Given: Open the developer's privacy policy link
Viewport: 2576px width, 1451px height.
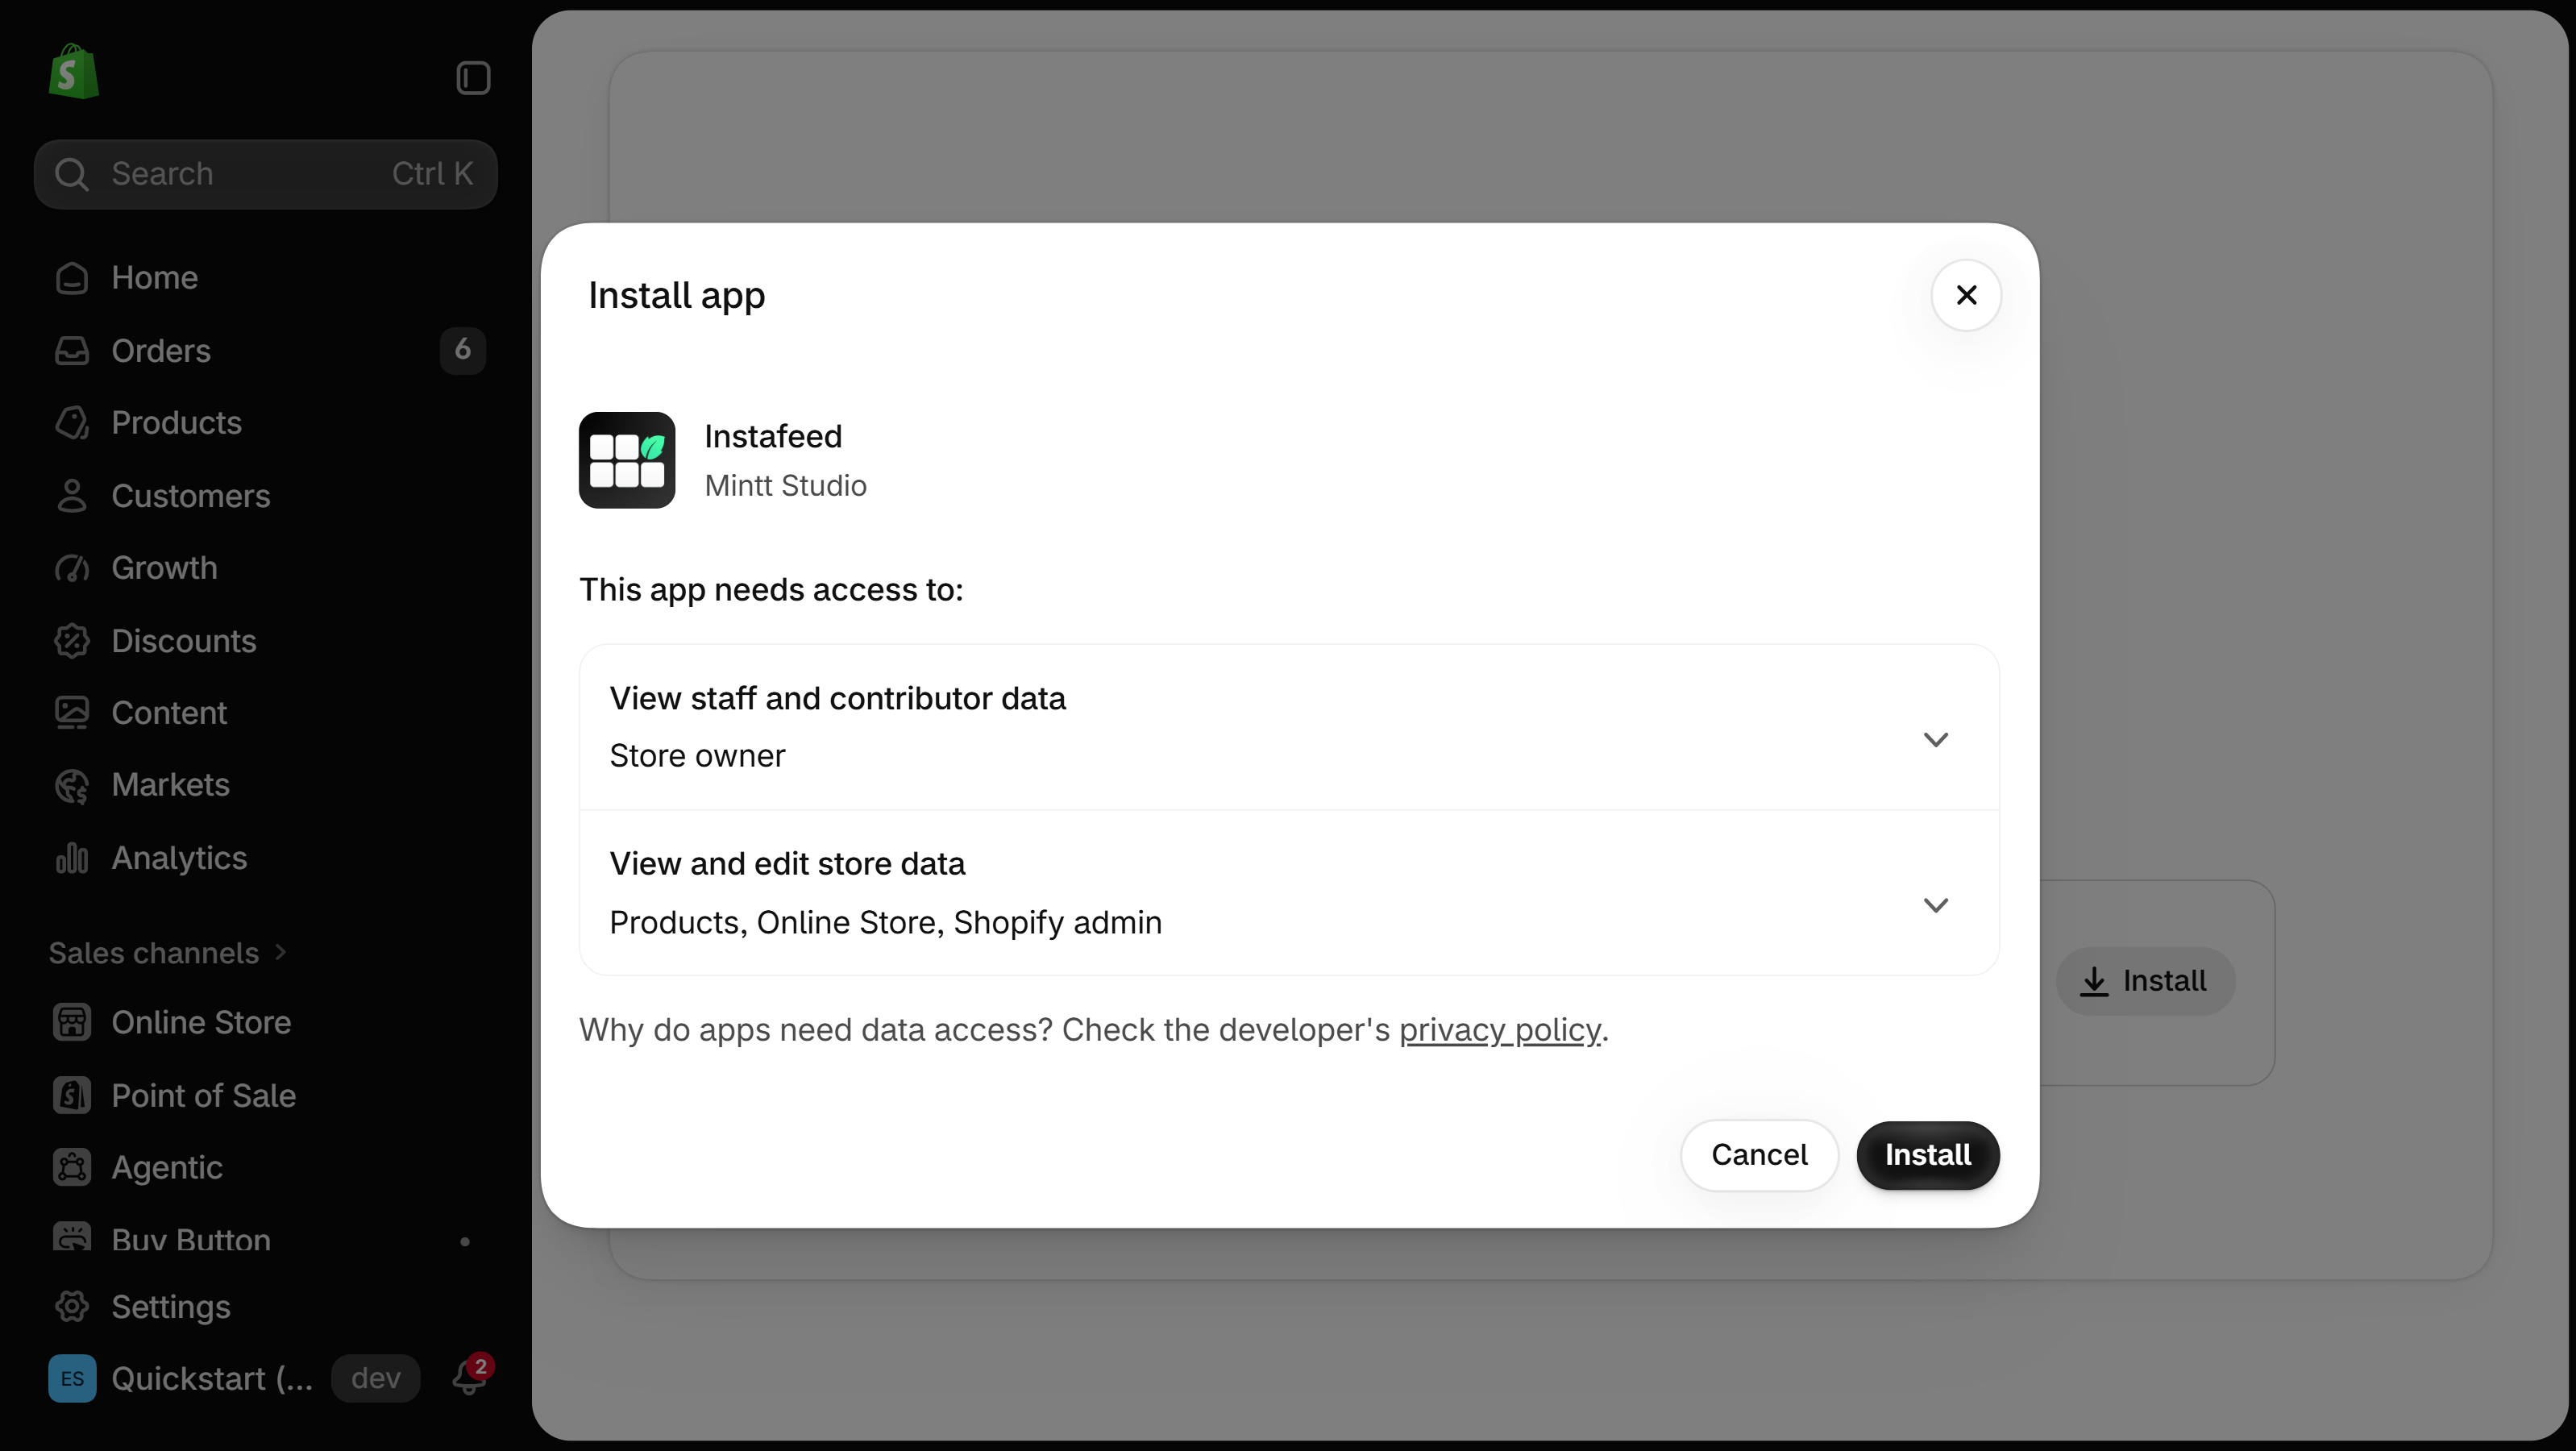Looking at the screenshot, I should [1499, 1030].
